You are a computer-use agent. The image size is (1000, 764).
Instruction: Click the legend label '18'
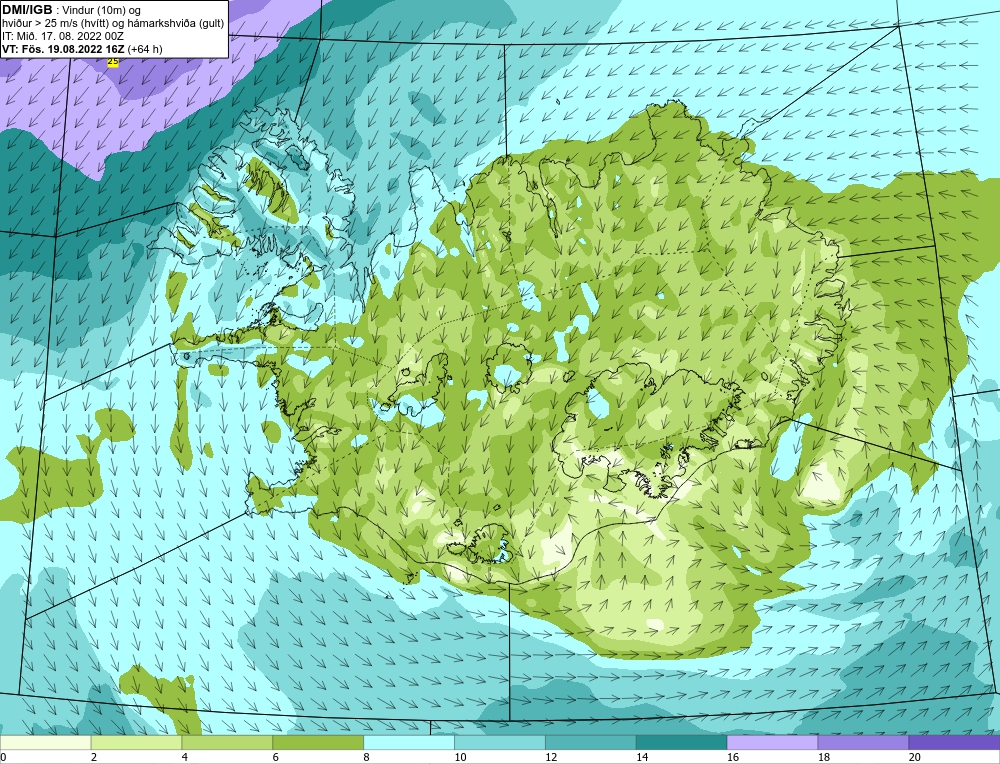pyautogui.click(x=823, y=757)
